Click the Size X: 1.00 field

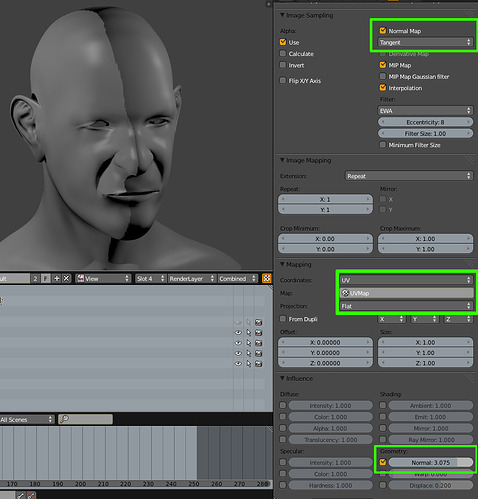pos(425,342)
